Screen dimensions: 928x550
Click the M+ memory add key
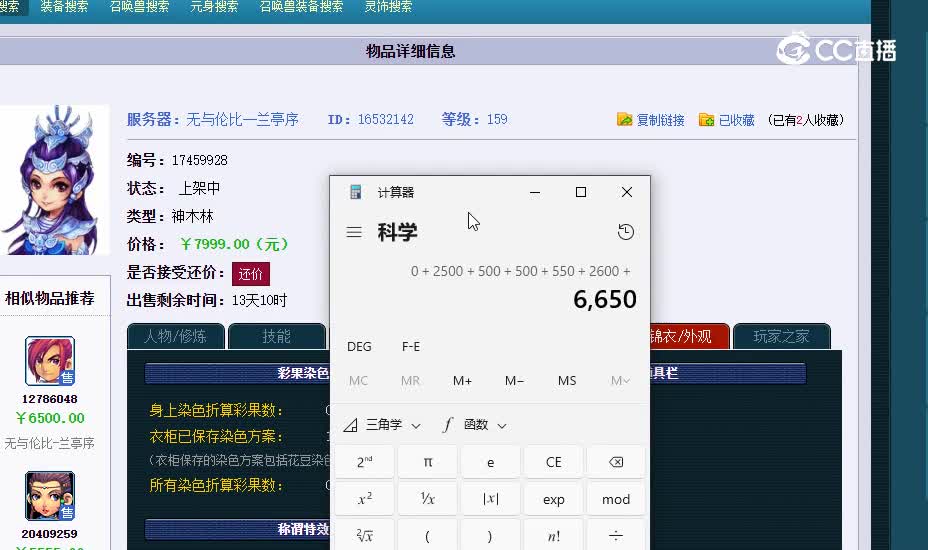click(462, 381)
